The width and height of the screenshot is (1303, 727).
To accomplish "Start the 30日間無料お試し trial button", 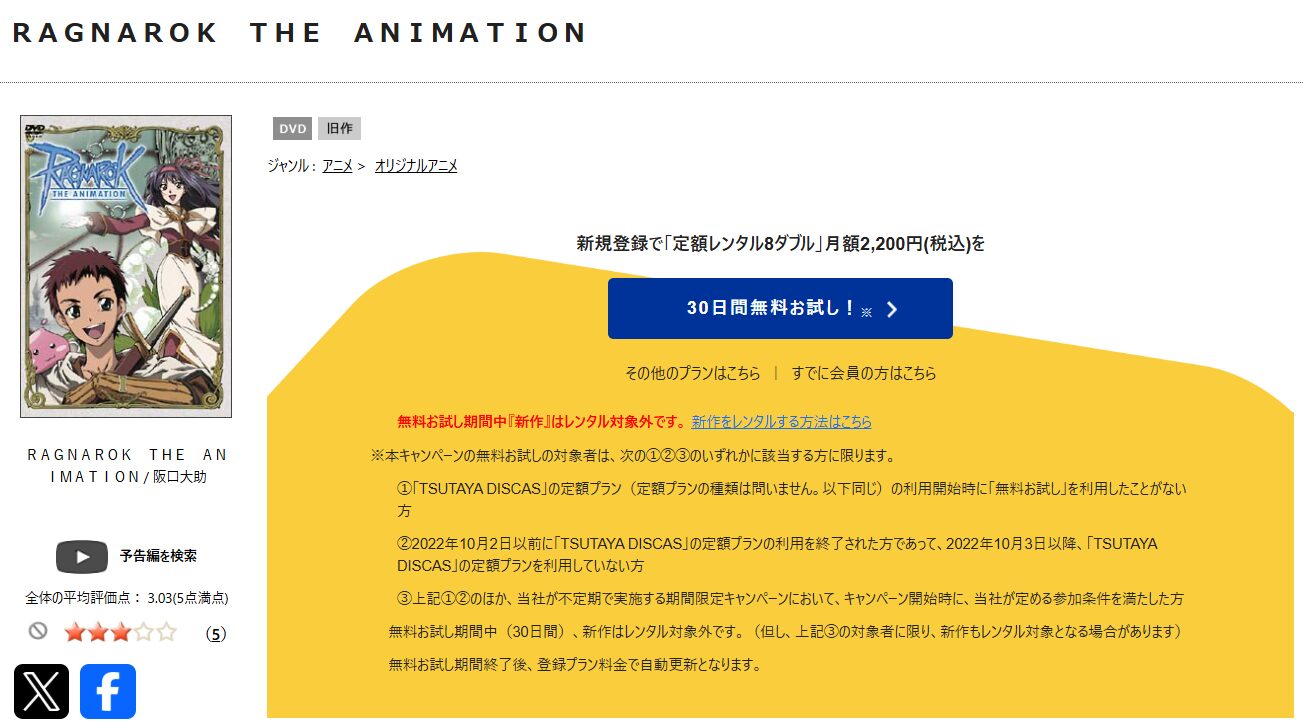I will click(780, 308).
